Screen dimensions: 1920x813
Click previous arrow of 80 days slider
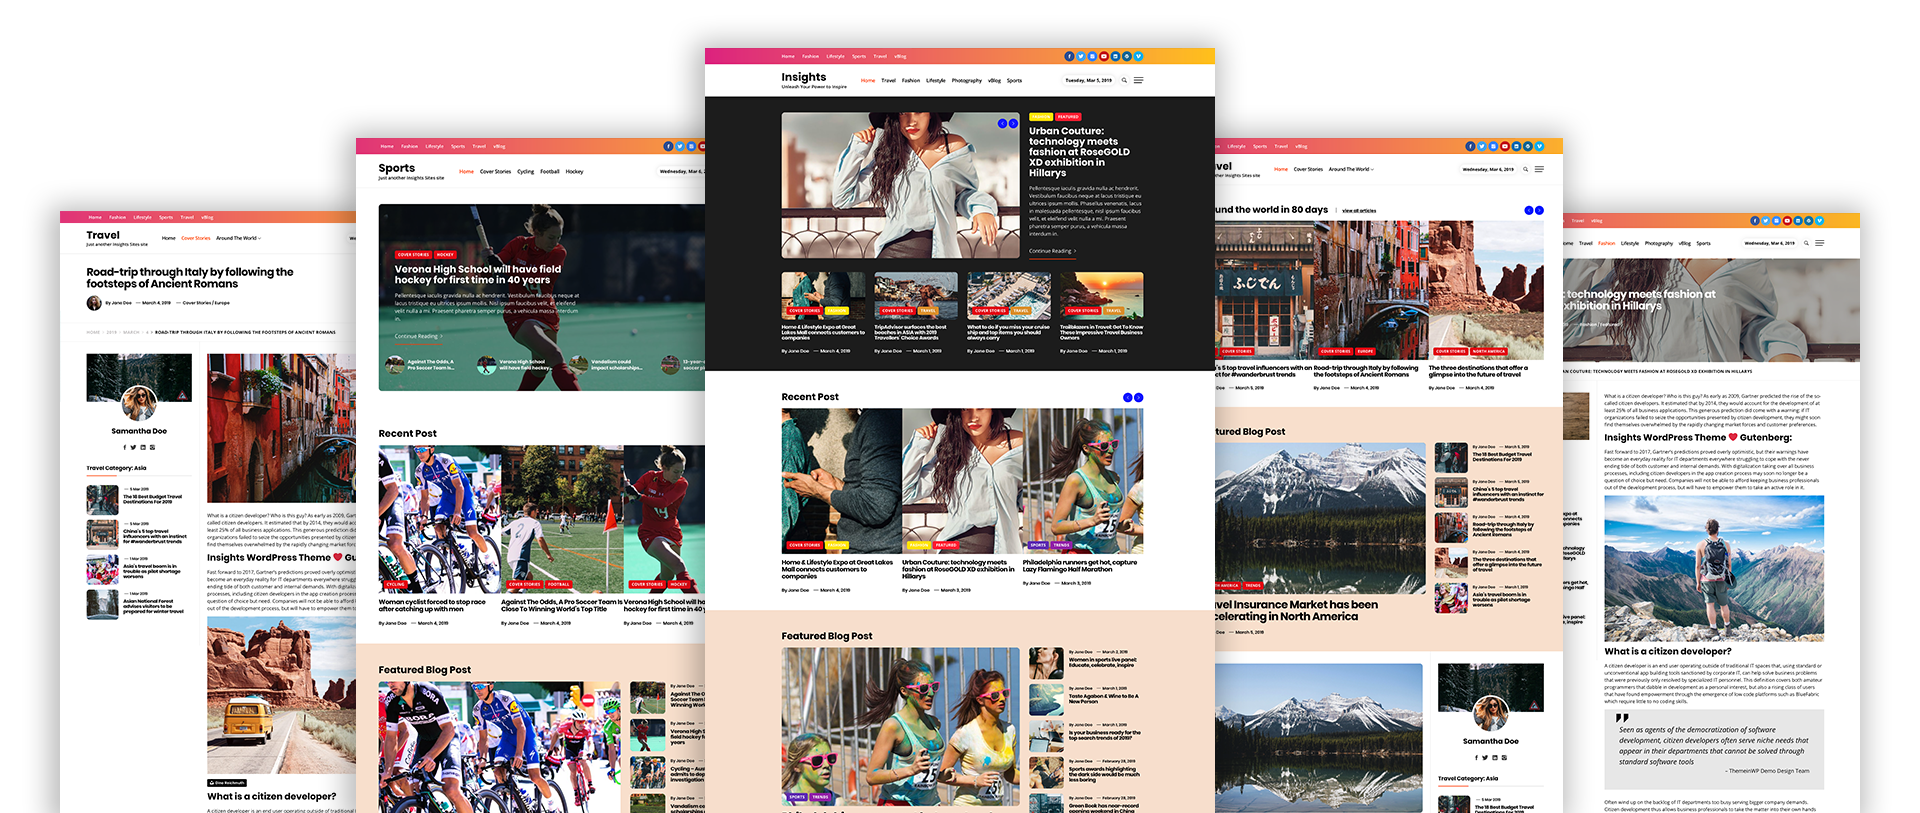point(1528,210)
